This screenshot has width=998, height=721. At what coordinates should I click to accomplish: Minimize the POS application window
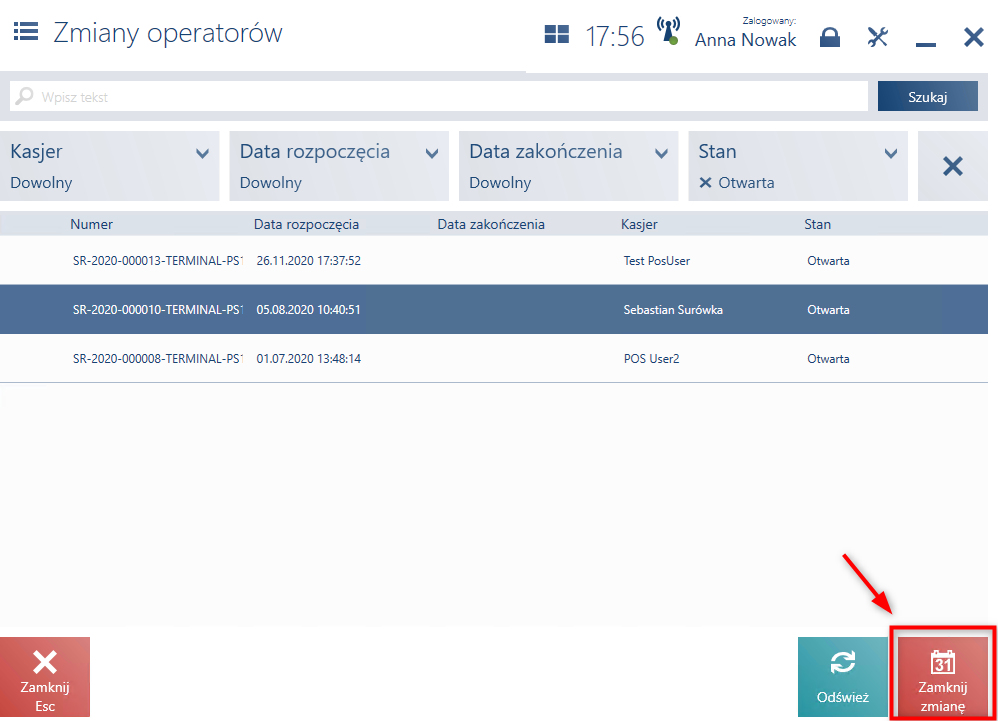click(925, 44)
